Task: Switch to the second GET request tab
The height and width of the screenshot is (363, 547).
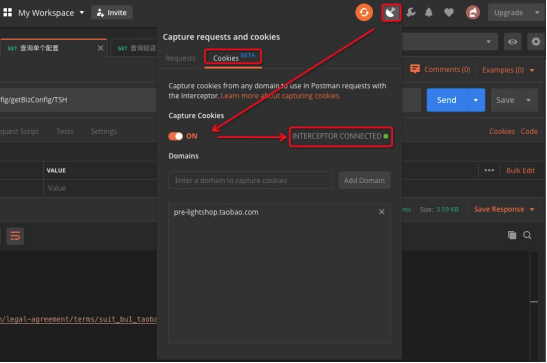Action: [x=135, y=48]
